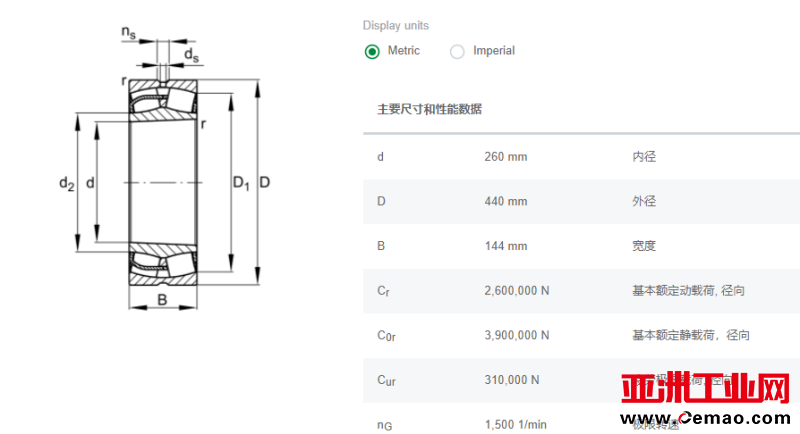
Task: Click the '310,000 N' value
Action: (x=512, y=380)
